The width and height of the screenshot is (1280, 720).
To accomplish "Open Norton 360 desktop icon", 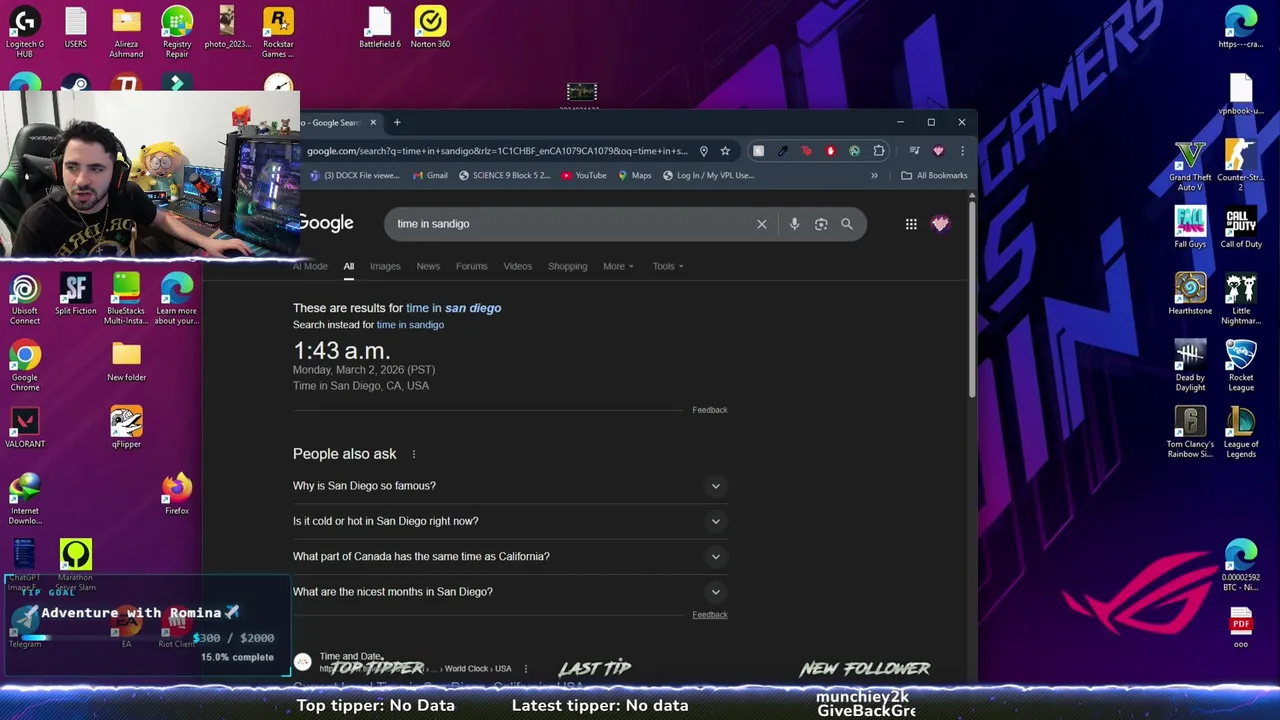I will [430, 28].
